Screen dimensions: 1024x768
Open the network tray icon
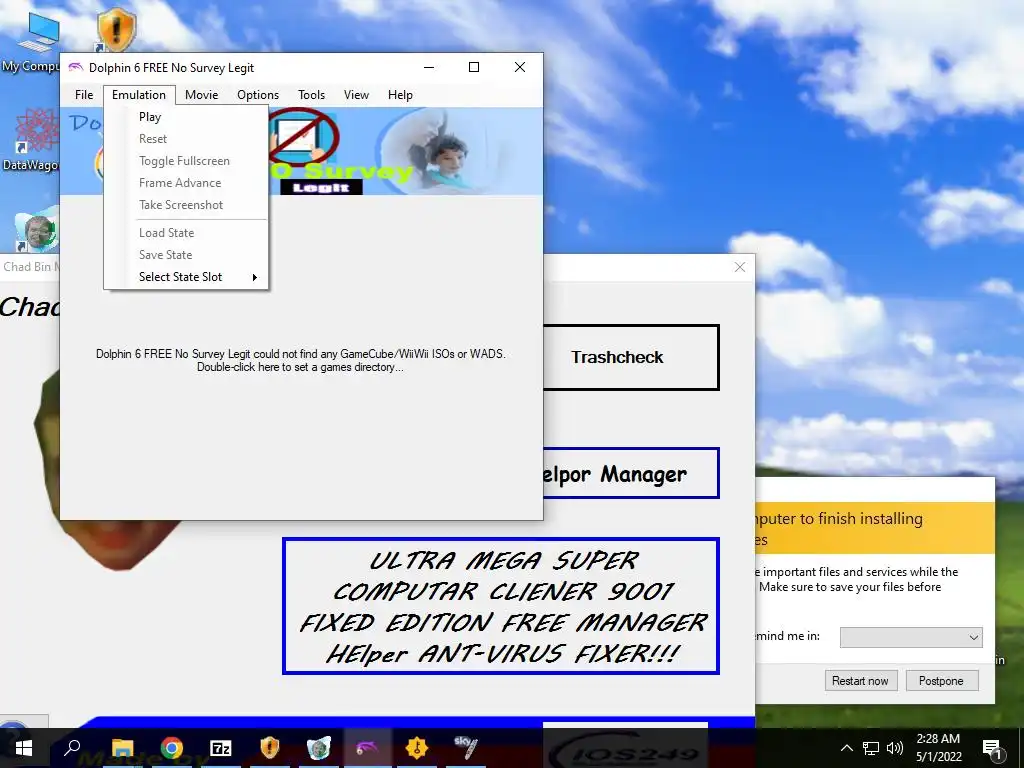point(871,748)
